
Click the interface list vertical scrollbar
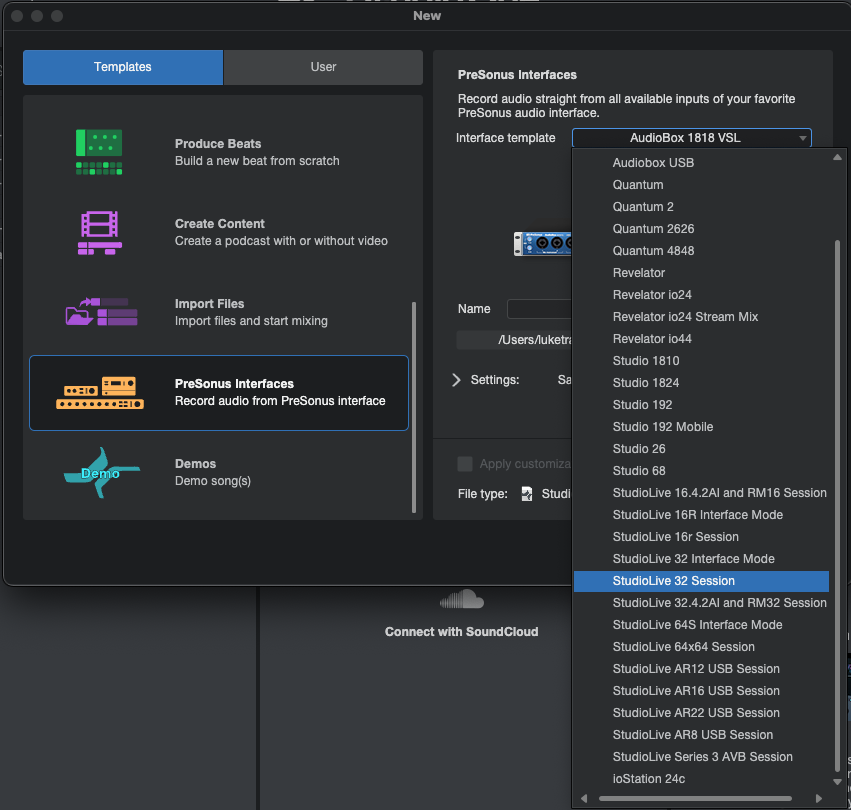pyautogui.click(x=837, y=505)
